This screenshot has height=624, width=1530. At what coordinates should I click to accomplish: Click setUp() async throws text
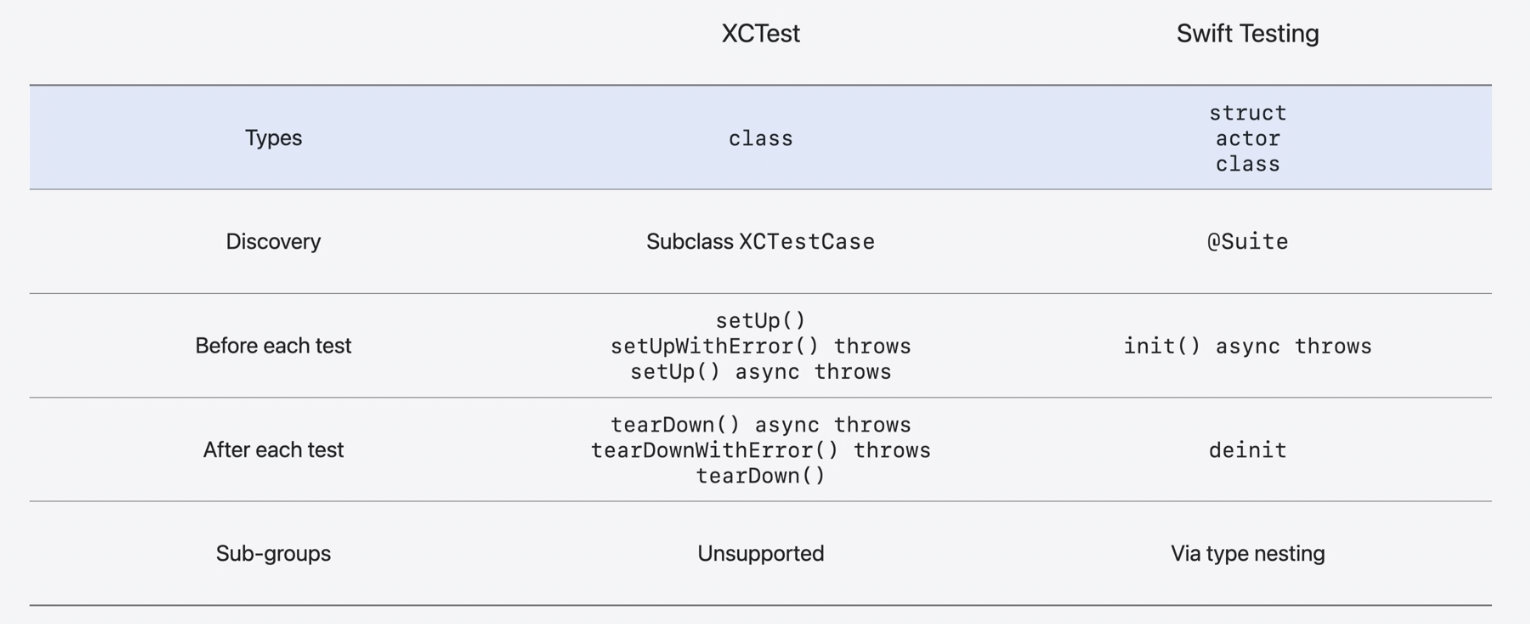761,372
